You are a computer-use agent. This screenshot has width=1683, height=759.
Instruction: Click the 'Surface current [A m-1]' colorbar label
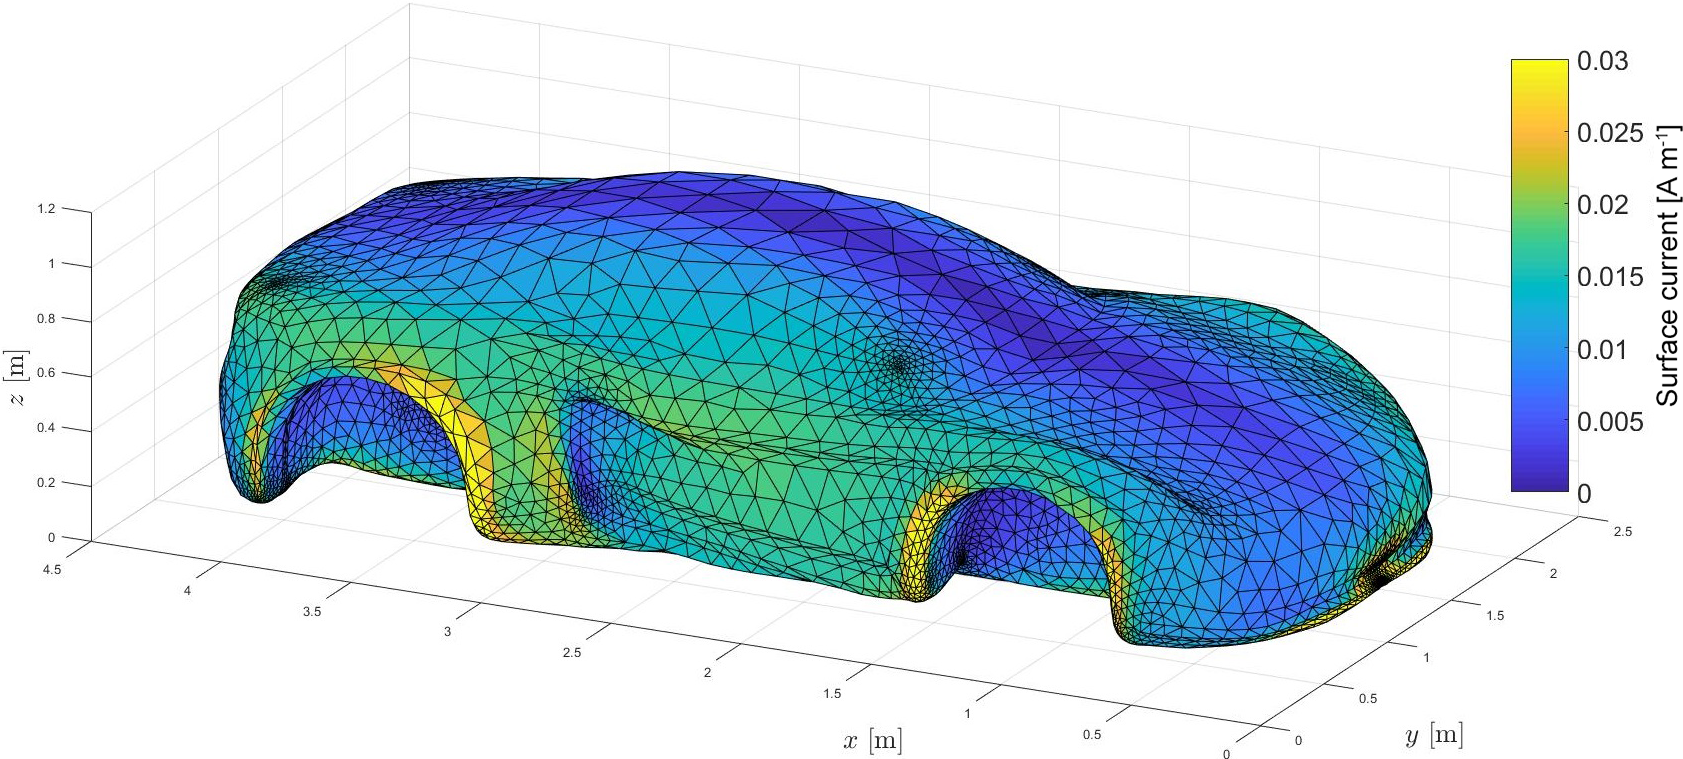(1667, 265)
